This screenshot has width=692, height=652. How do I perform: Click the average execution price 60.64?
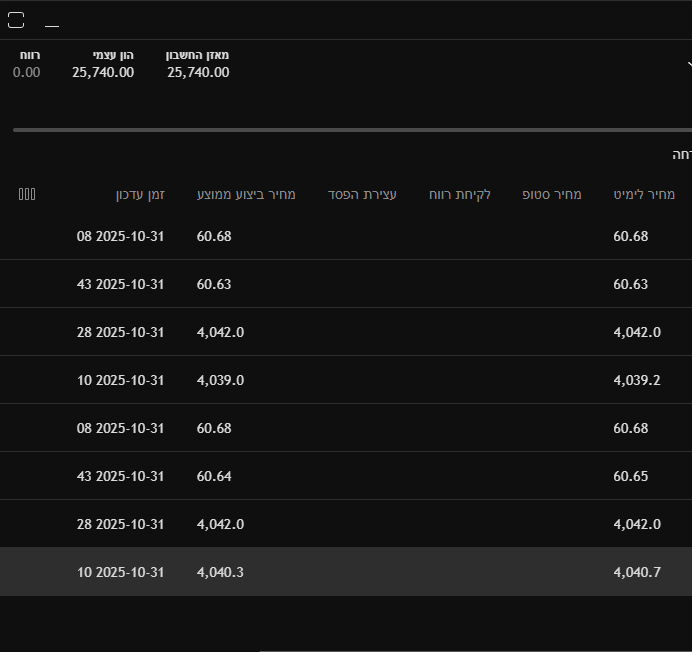[214, 476]
